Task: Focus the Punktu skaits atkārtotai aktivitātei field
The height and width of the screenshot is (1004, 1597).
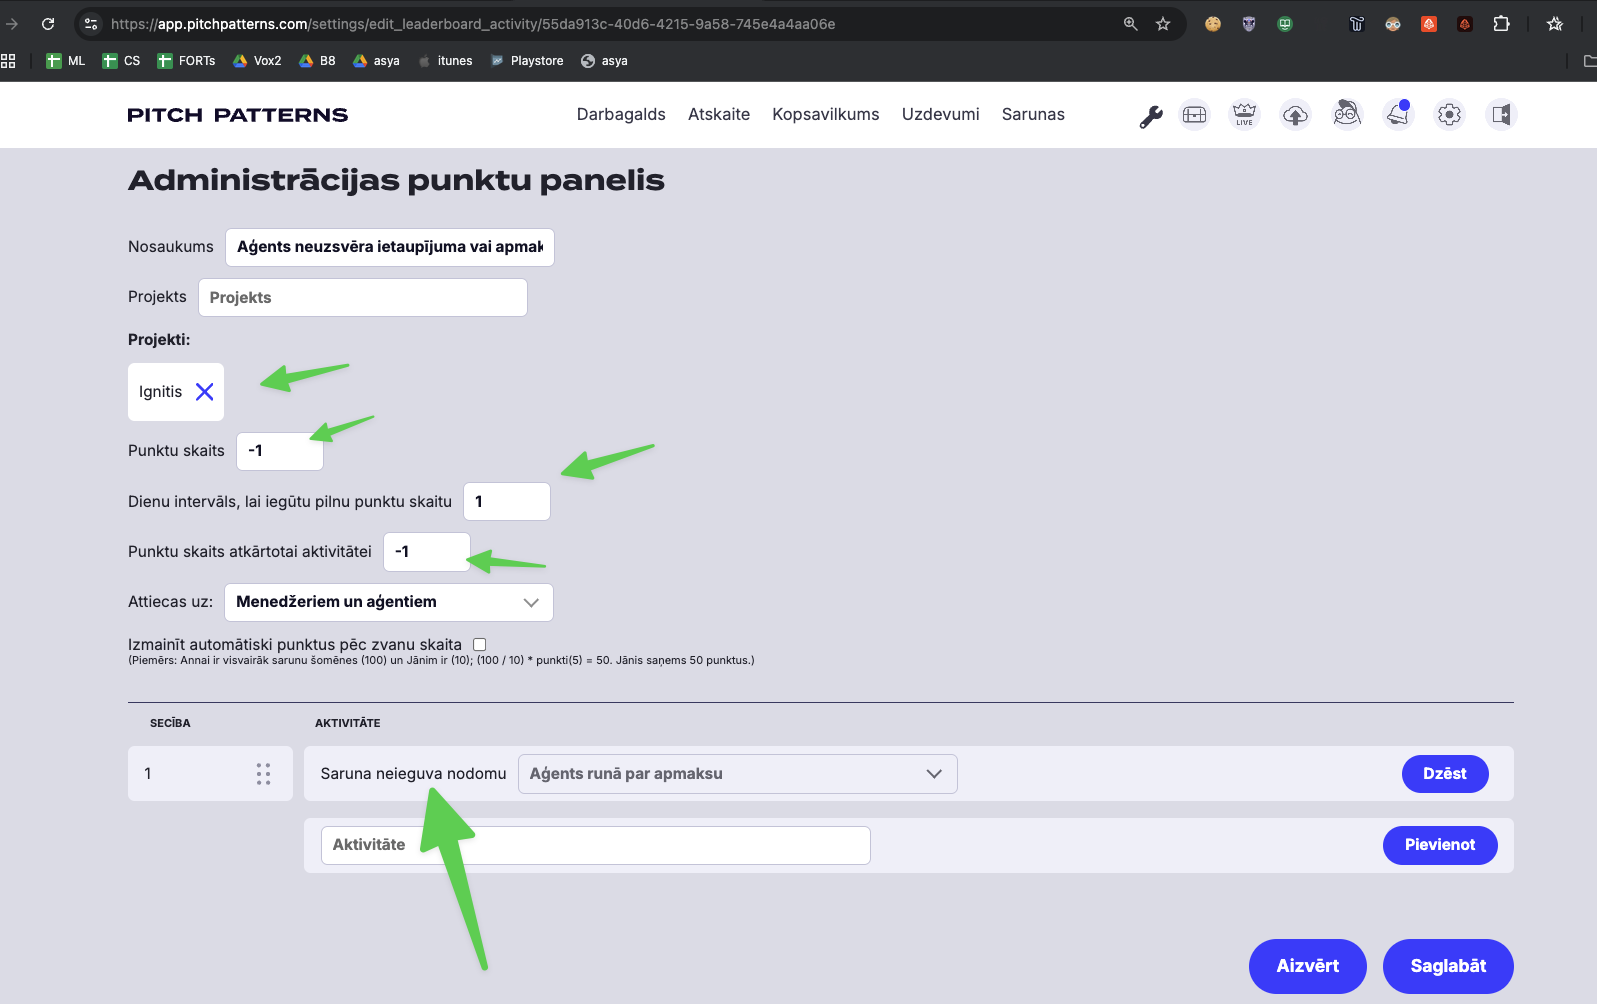Action: [427, 552]
